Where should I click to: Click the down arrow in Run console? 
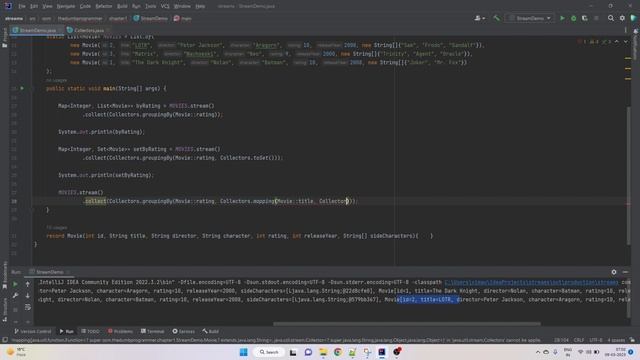pyautogui.click(x=27, y=295)
